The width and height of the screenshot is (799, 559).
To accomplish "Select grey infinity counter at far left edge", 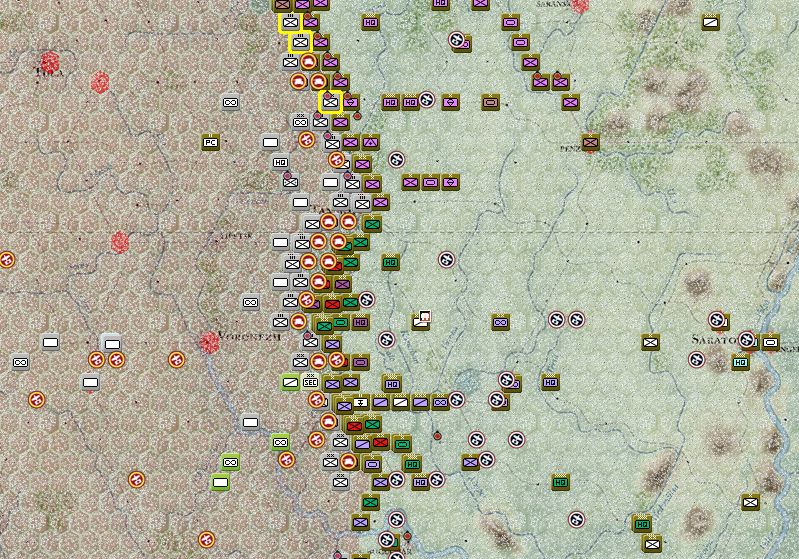I will pyautogui.click(x=20, y=362).
